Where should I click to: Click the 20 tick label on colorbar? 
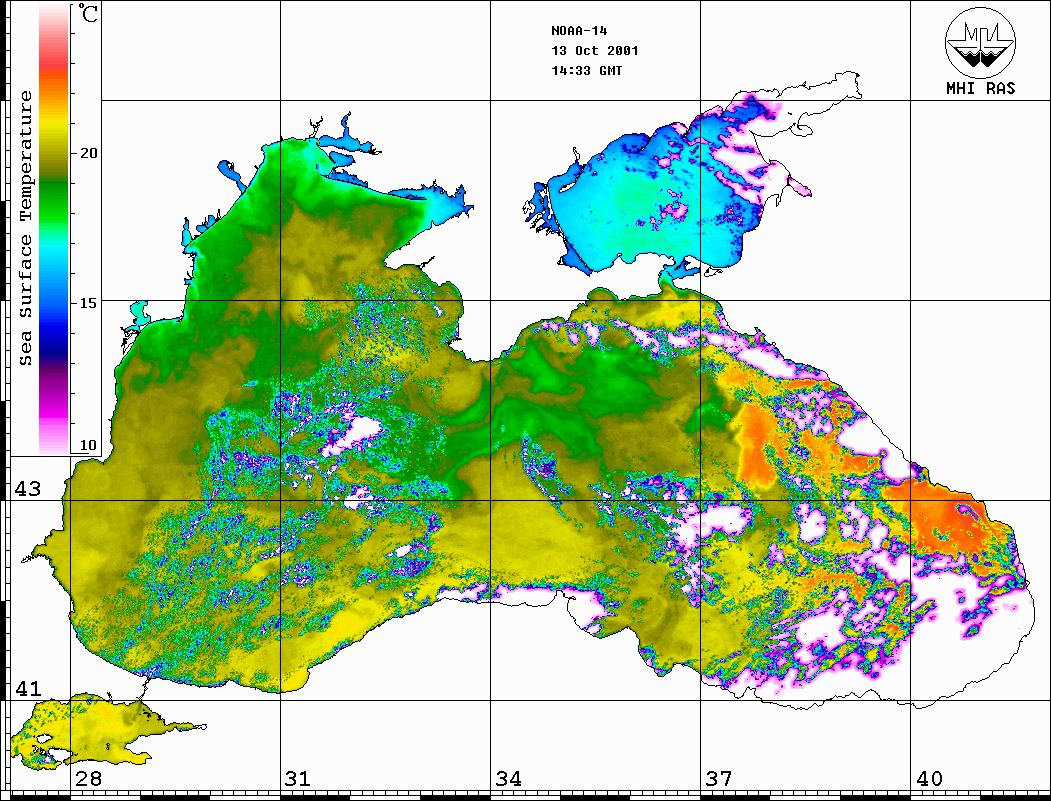pos(88,153)
